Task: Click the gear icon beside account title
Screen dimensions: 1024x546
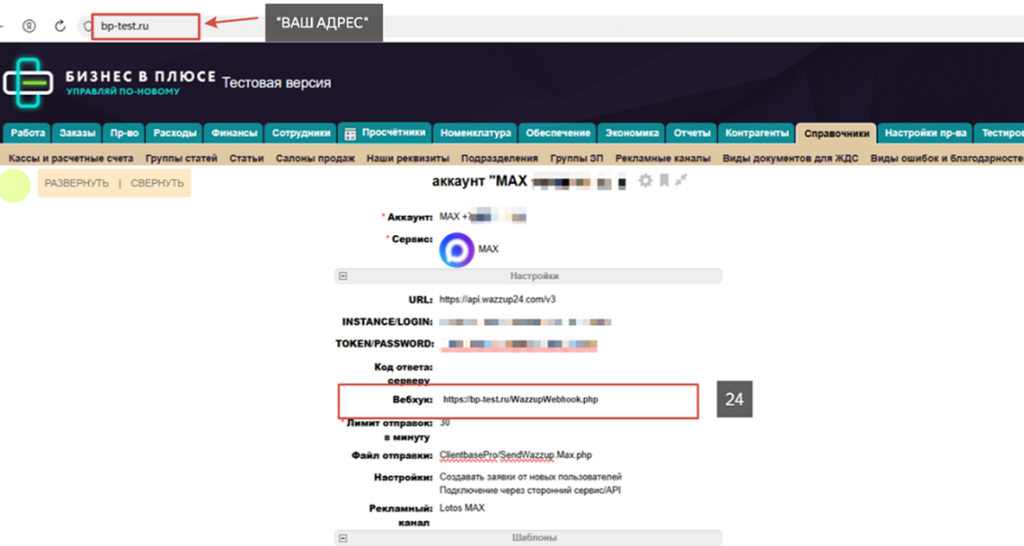Action: point(645,181)
